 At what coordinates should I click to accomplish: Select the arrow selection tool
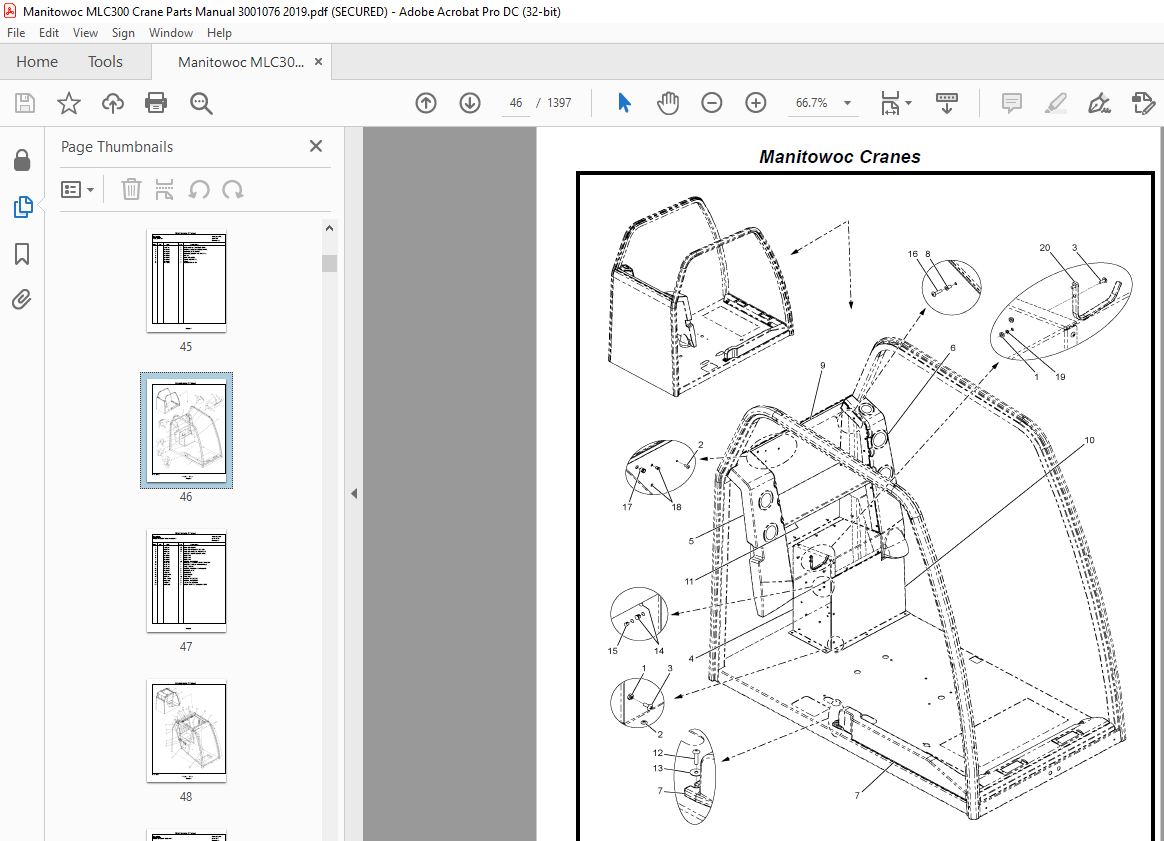pos(624,102)
